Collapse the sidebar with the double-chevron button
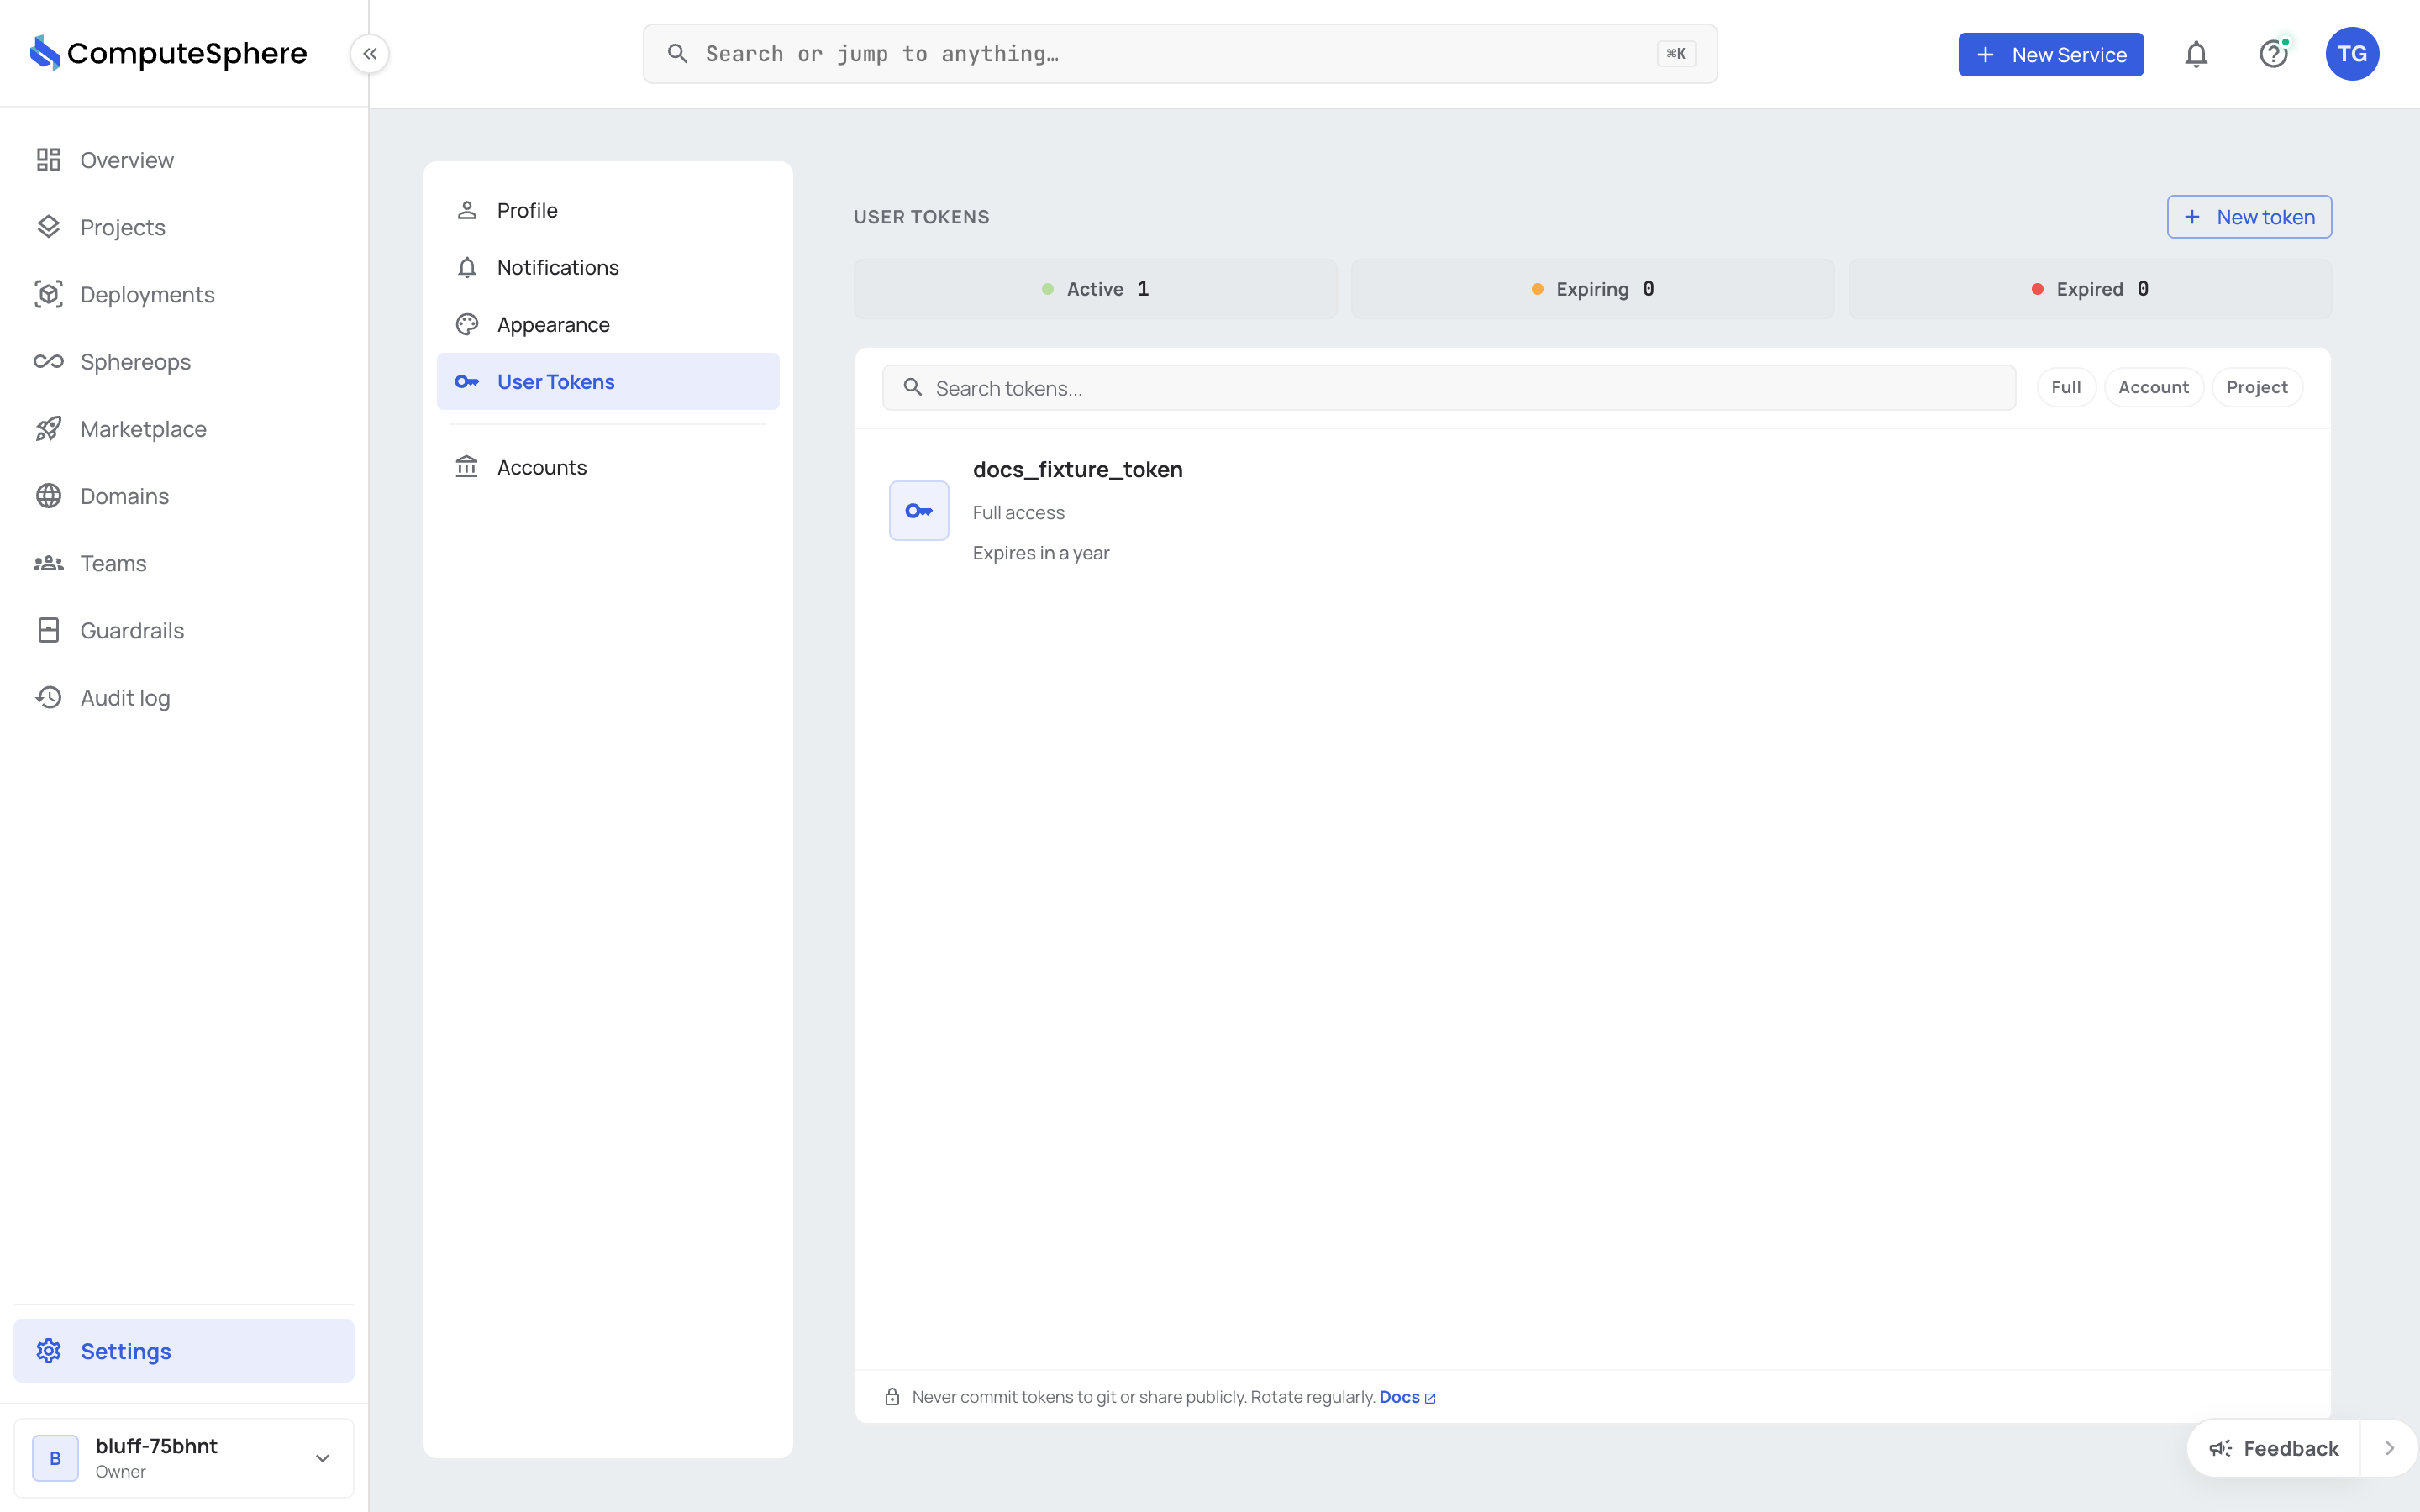2420x1512 pixels. pos(370,54)
